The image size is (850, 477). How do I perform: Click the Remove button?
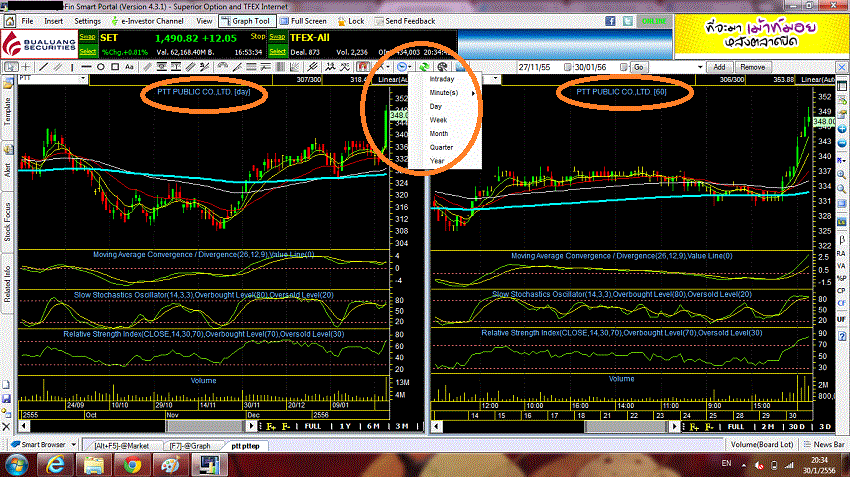[x=752, y=67]
